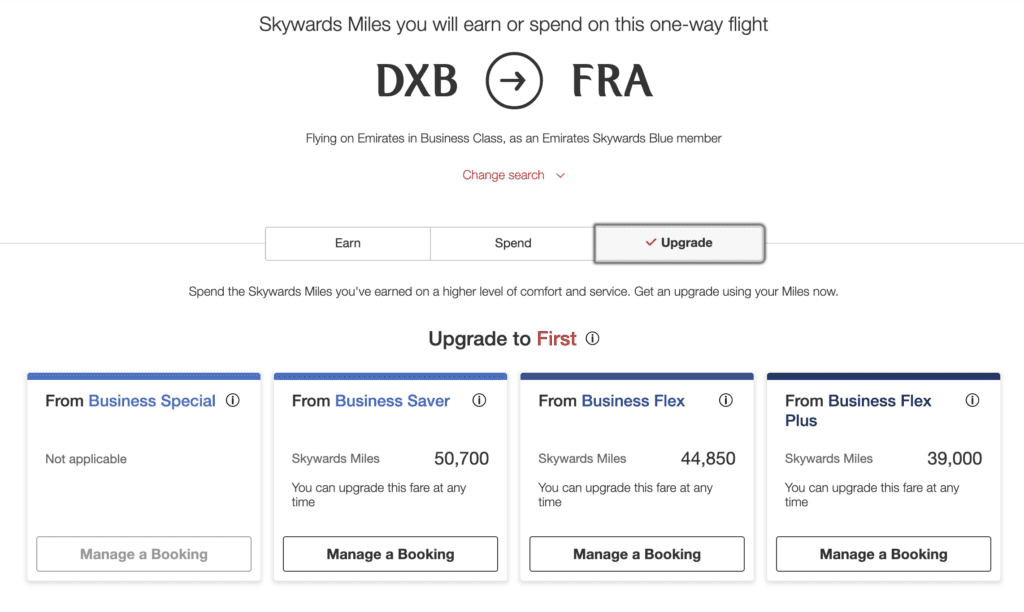
Task: Click the disabled Manage a Booking button
Action: (143, 554)
